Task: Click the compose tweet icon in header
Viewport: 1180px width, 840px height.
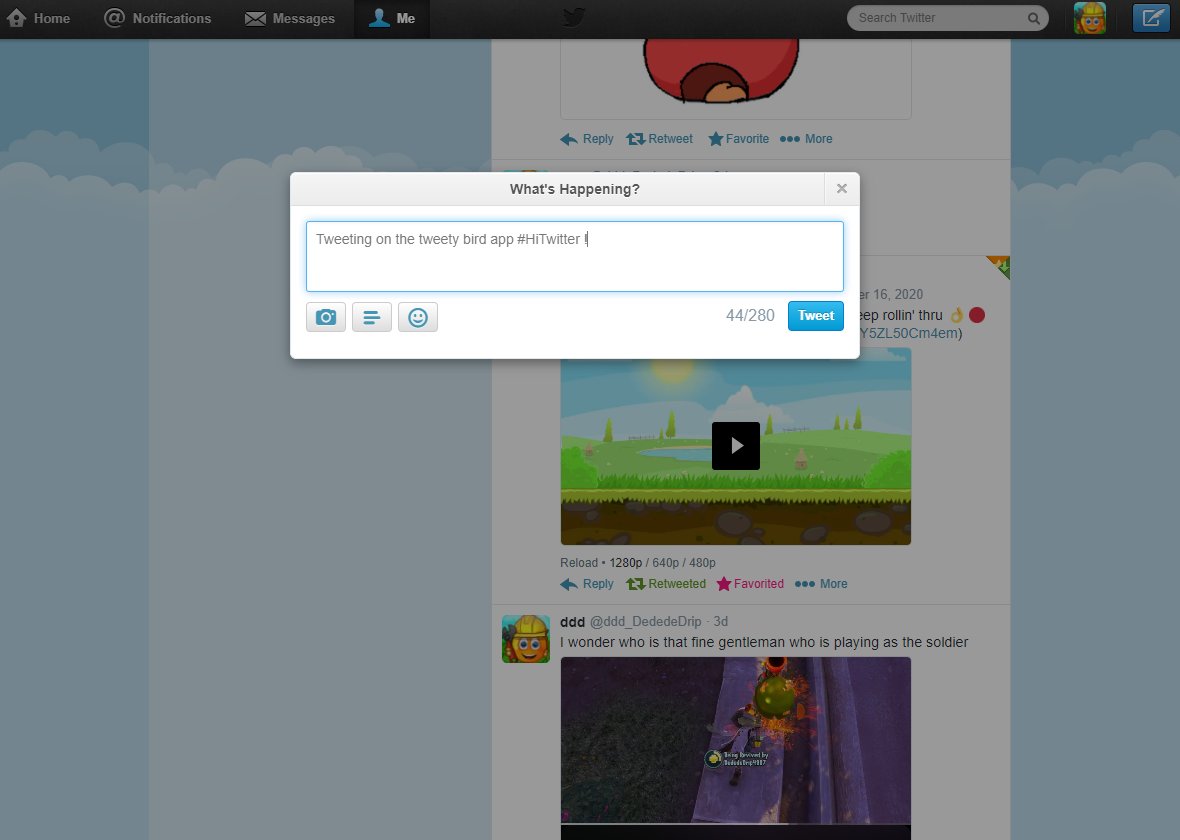Action: (x=1151, y=18)
